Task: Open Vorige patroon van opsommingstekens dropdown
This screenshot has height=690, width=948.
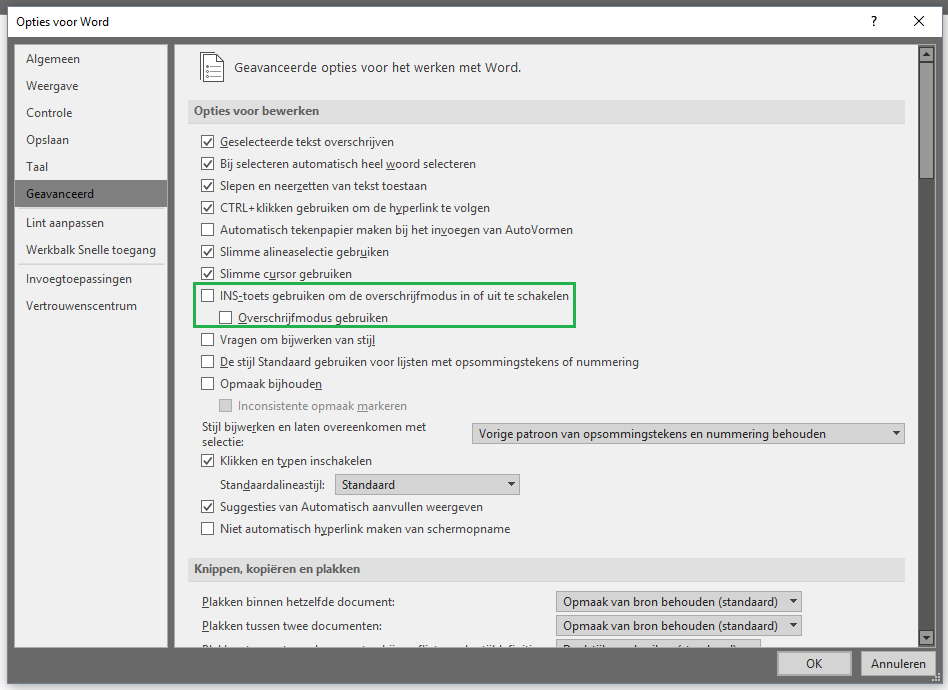Action: [x=688, y=434]
